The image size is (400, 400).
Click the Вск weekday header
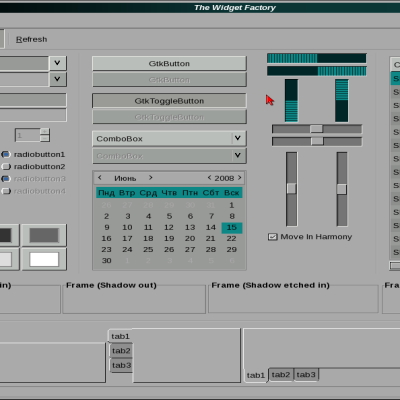(232, 193)
